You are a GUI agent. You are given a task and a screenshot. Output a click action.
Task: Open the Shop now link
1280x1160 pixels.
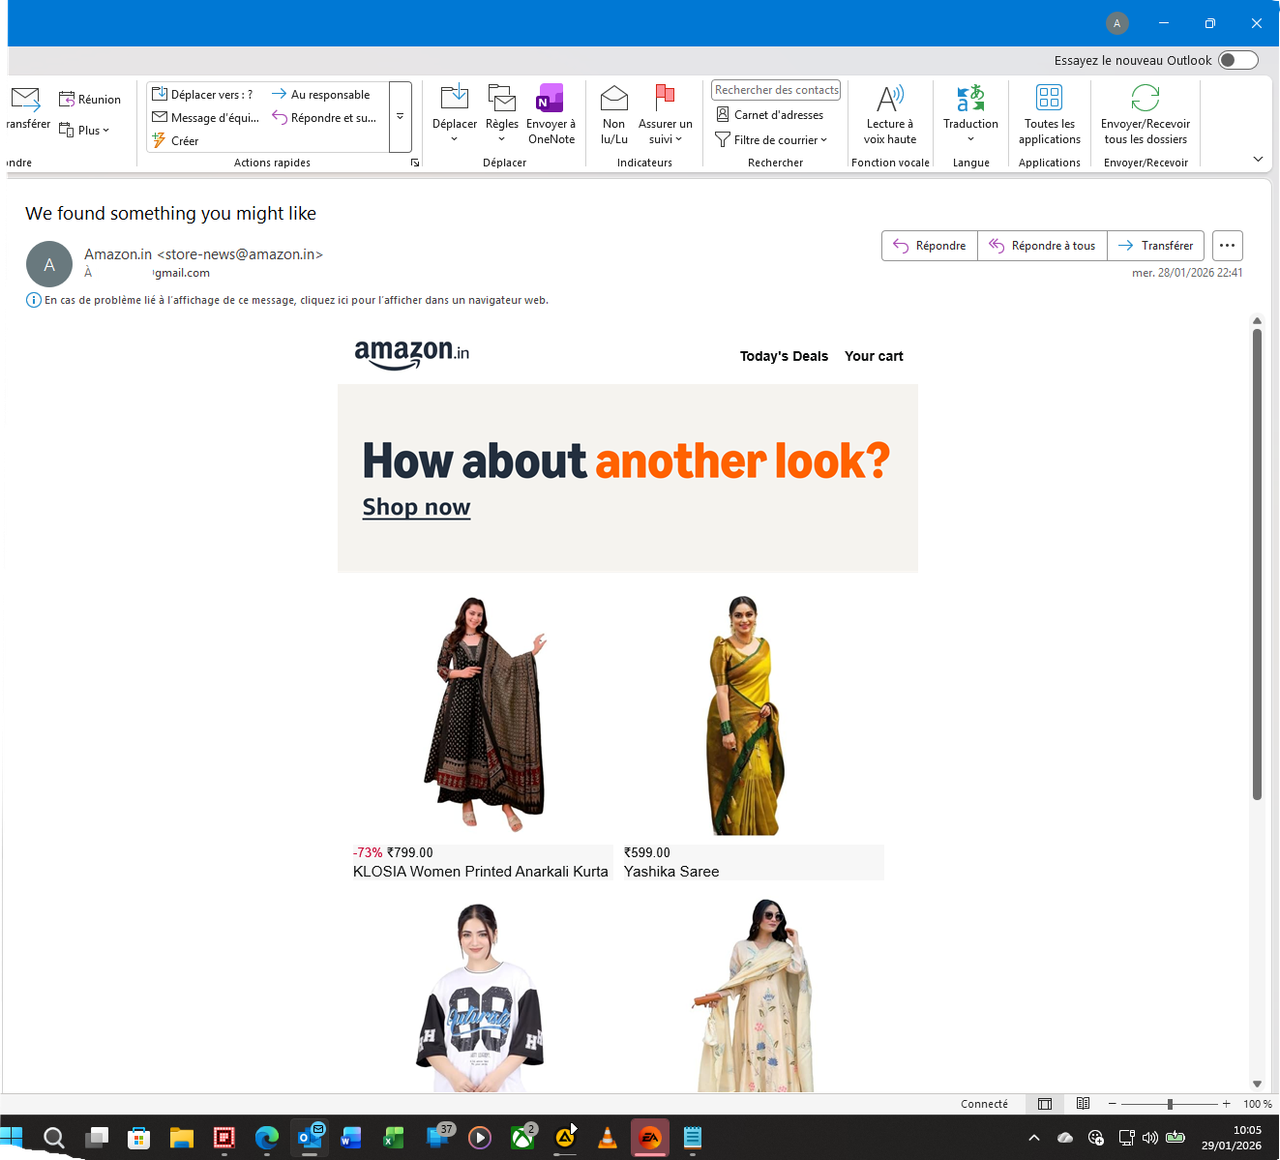click(x=416, y=507)
